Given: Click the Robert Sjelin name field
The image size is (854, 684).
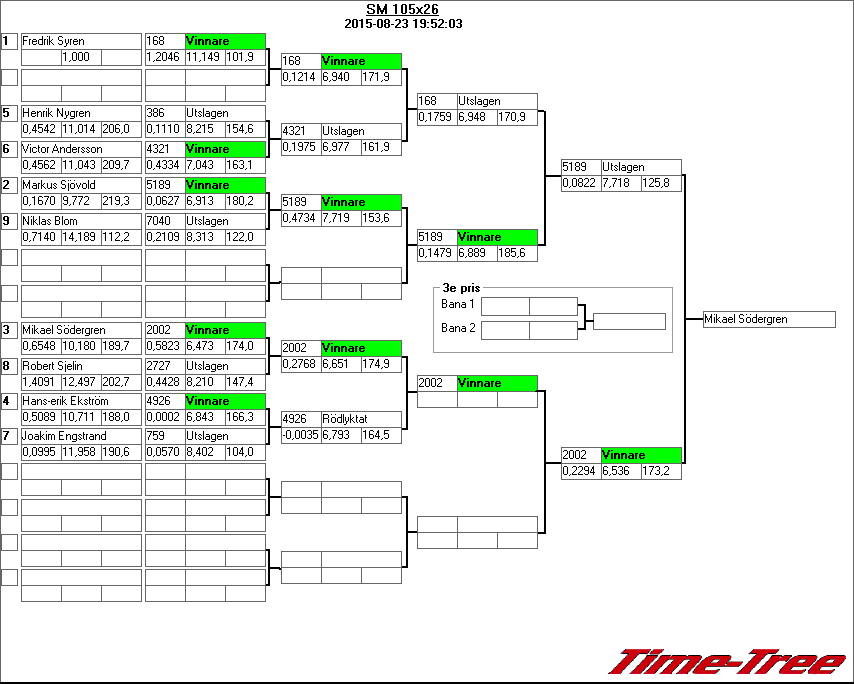Looking at the screenshot, I should point(81,365).
